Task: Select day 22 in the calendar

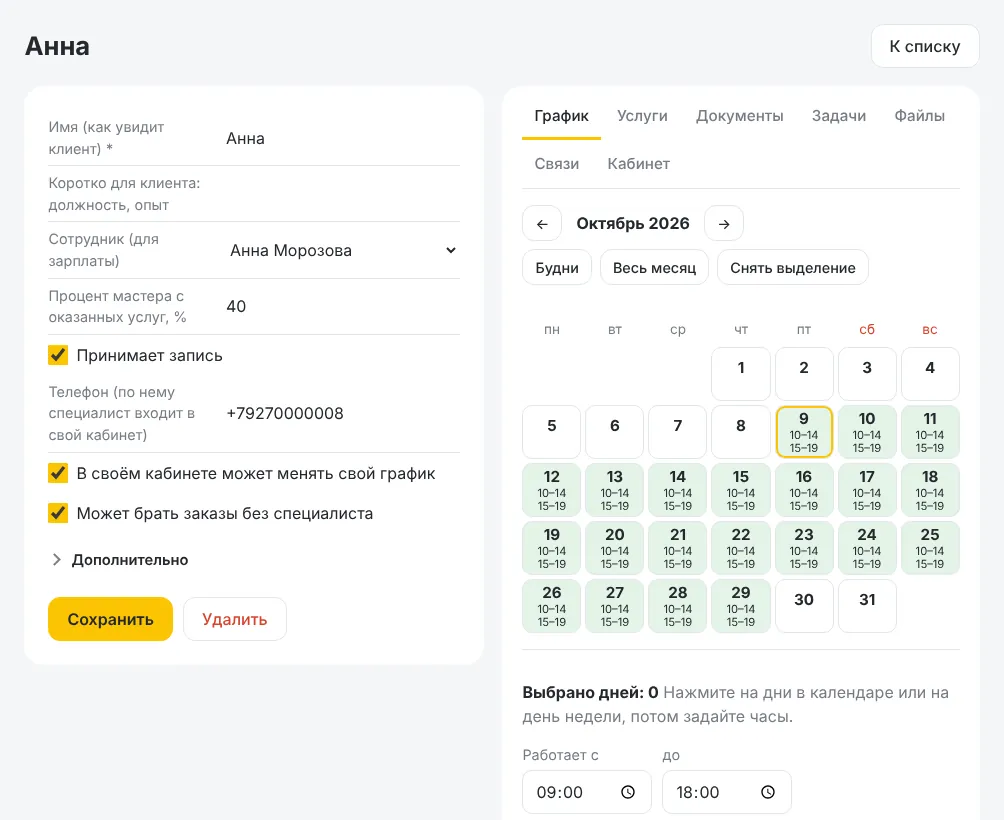Action: tap(741, 549)
